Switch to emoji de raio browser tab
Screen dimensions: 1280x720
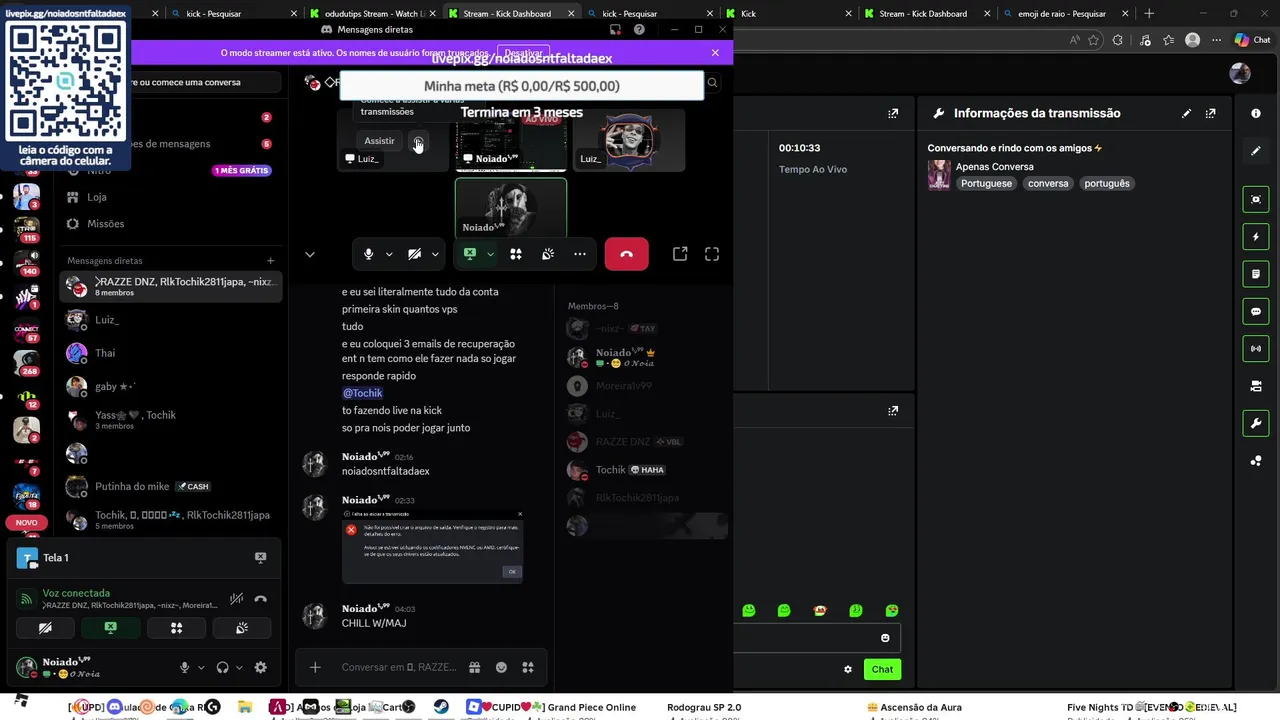pyautogui.click(x=1065, y=14)
